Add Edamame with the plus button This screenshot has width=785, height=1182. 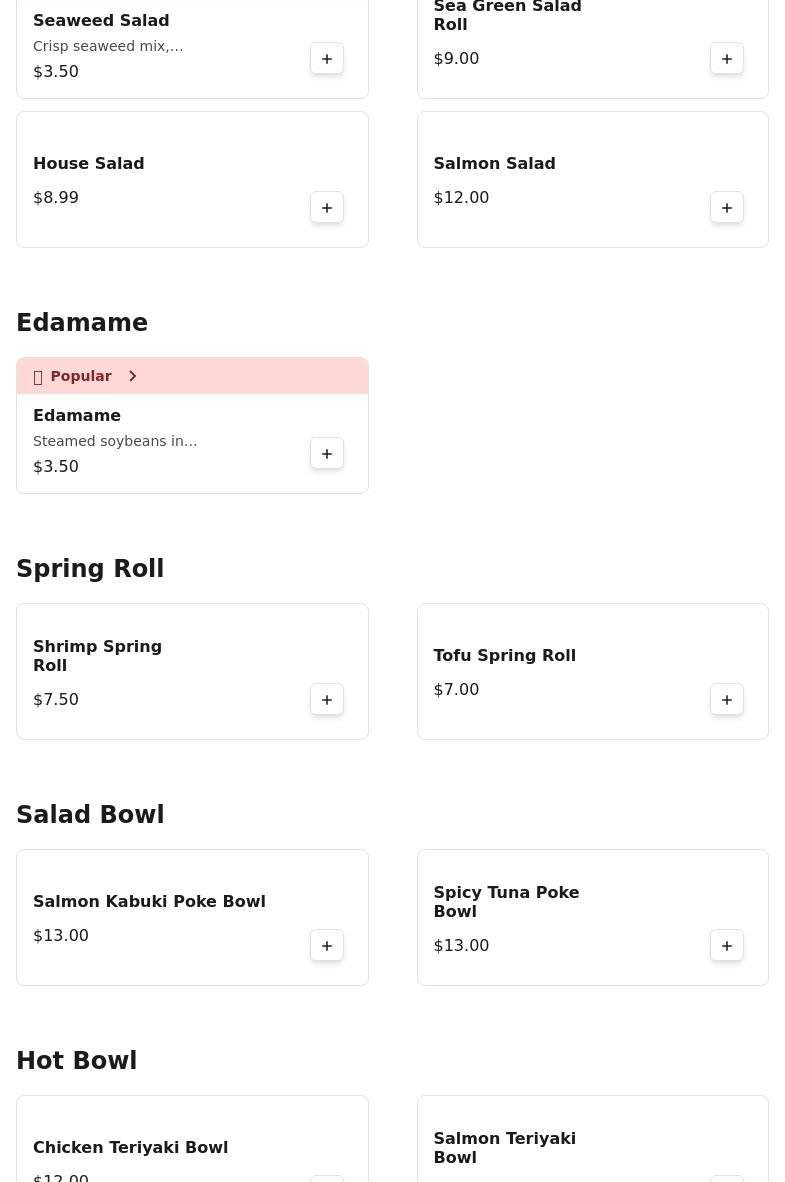327,454
